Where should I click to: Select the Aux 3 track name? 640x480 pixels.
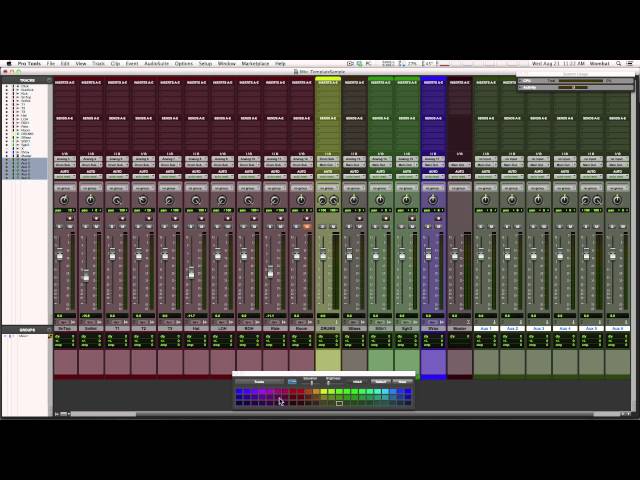tap(538, 328)
